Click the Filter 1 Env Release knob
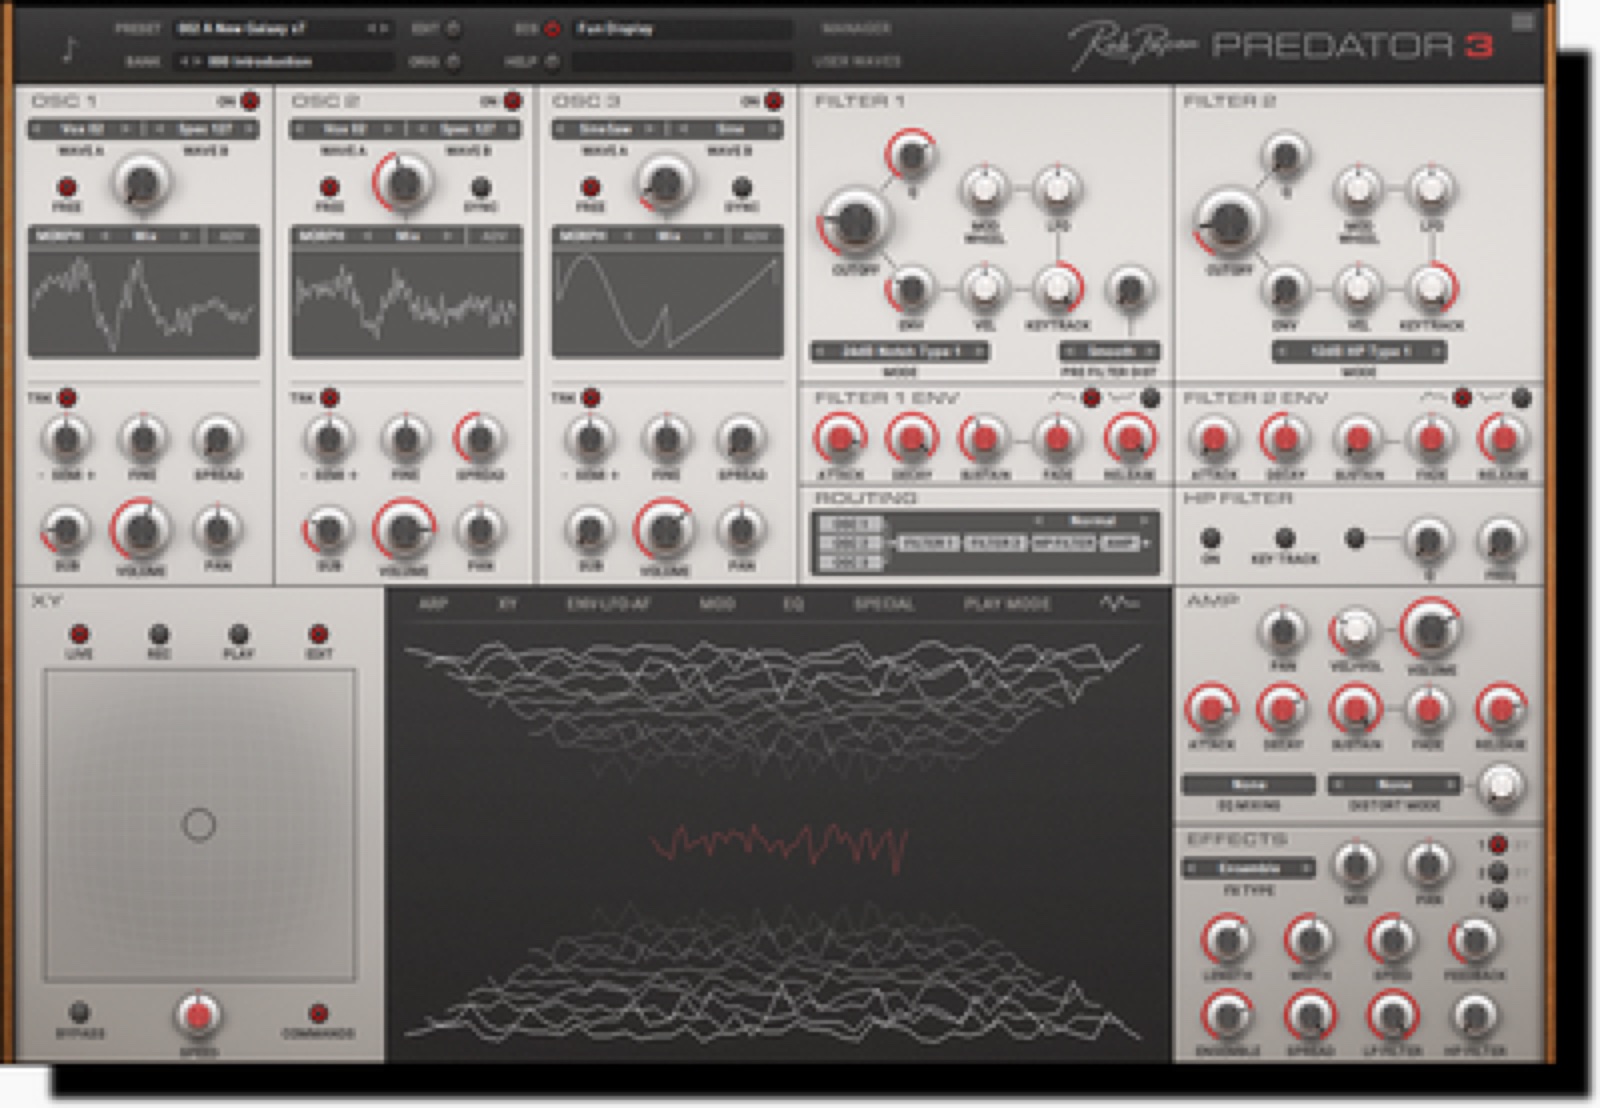The height and width of the screenshot is (1108, 1600). tap(1130, 438)
